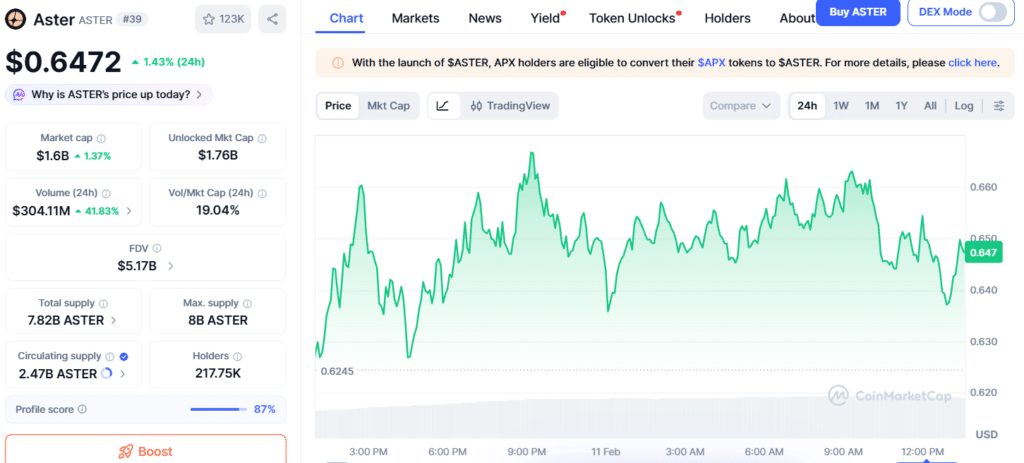Click the 19.04% Vol/Mkt Cap value
The image size is (1024, 463).
218,211
